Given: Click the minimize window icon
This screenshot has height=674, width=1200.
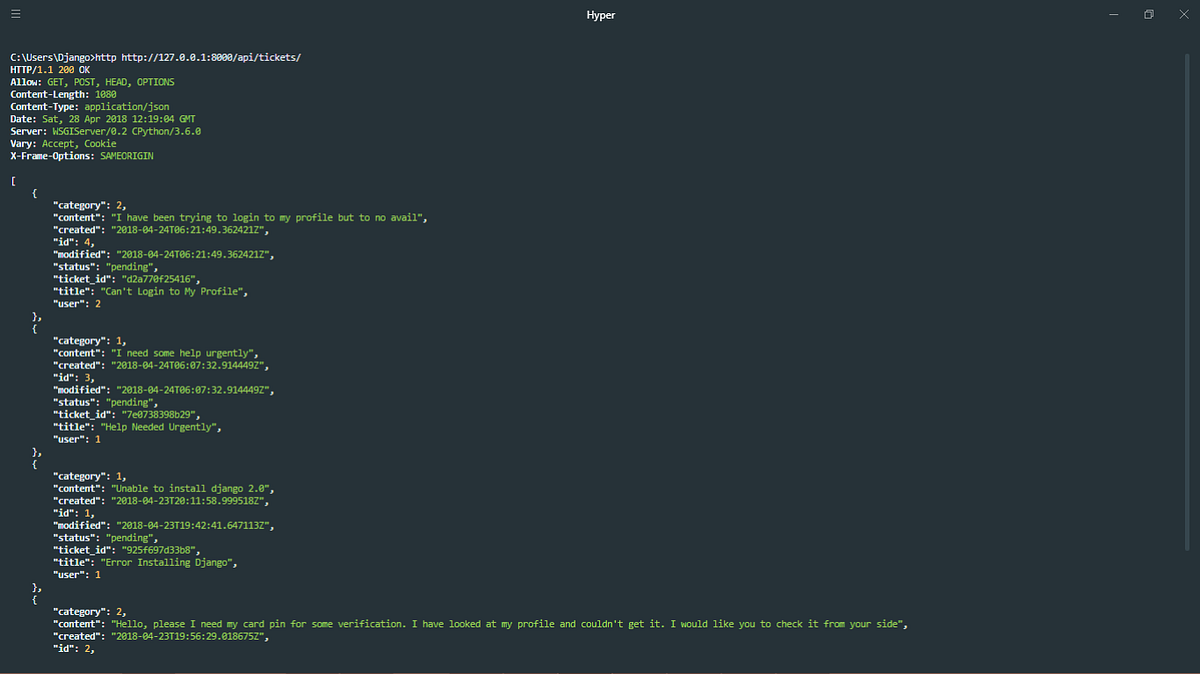Looking at the screenshot, I should (1113, 14).
